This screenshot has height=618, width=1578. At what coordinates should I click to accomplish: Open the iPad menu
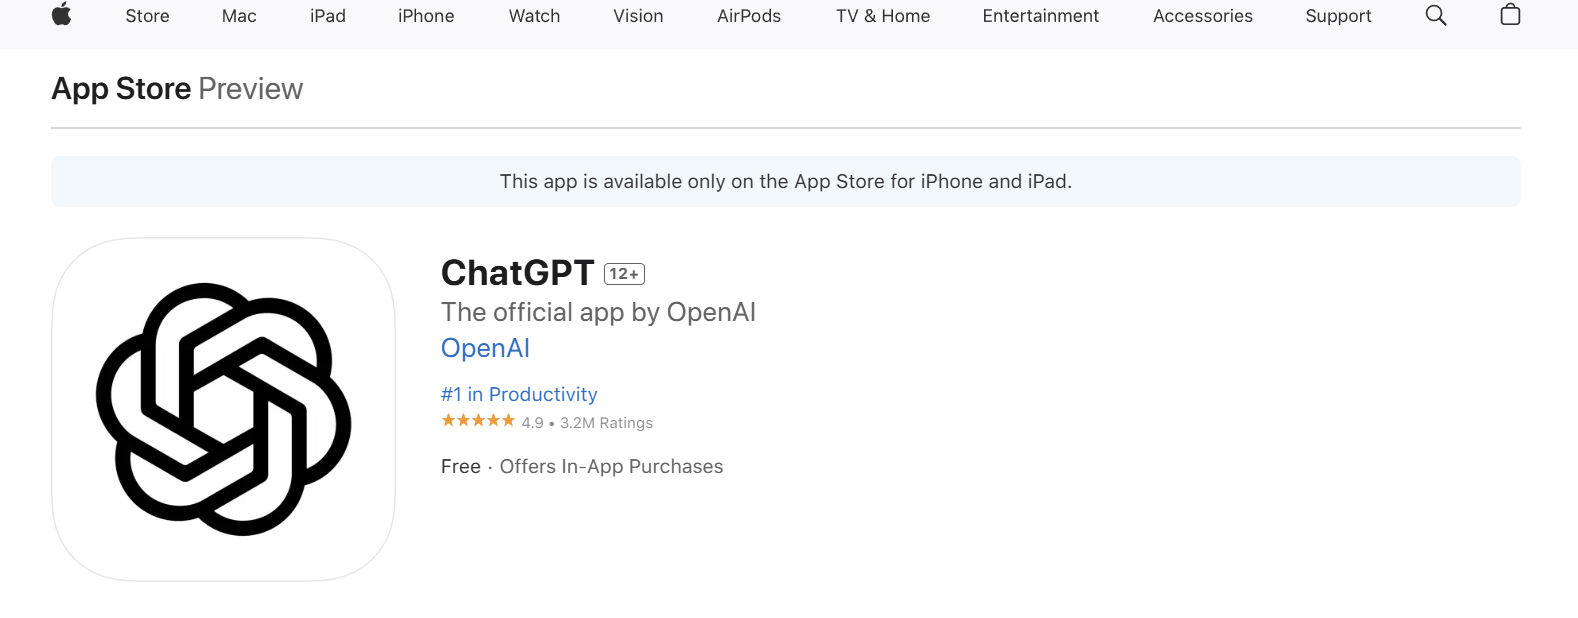(x=328, y=16)
